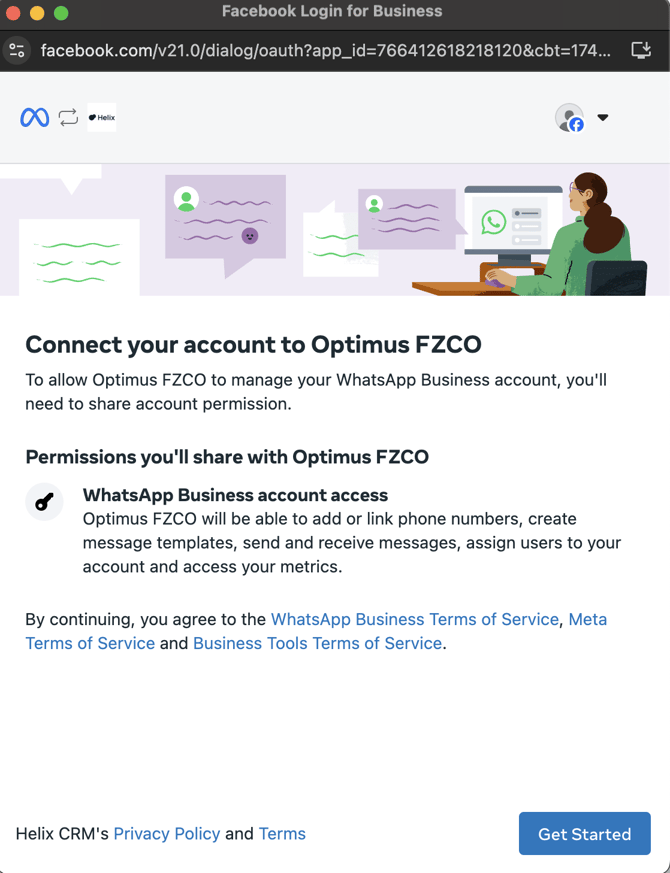Click the Meta logo icon
This screenshot has height=873, width=670.
click(35, 118)
